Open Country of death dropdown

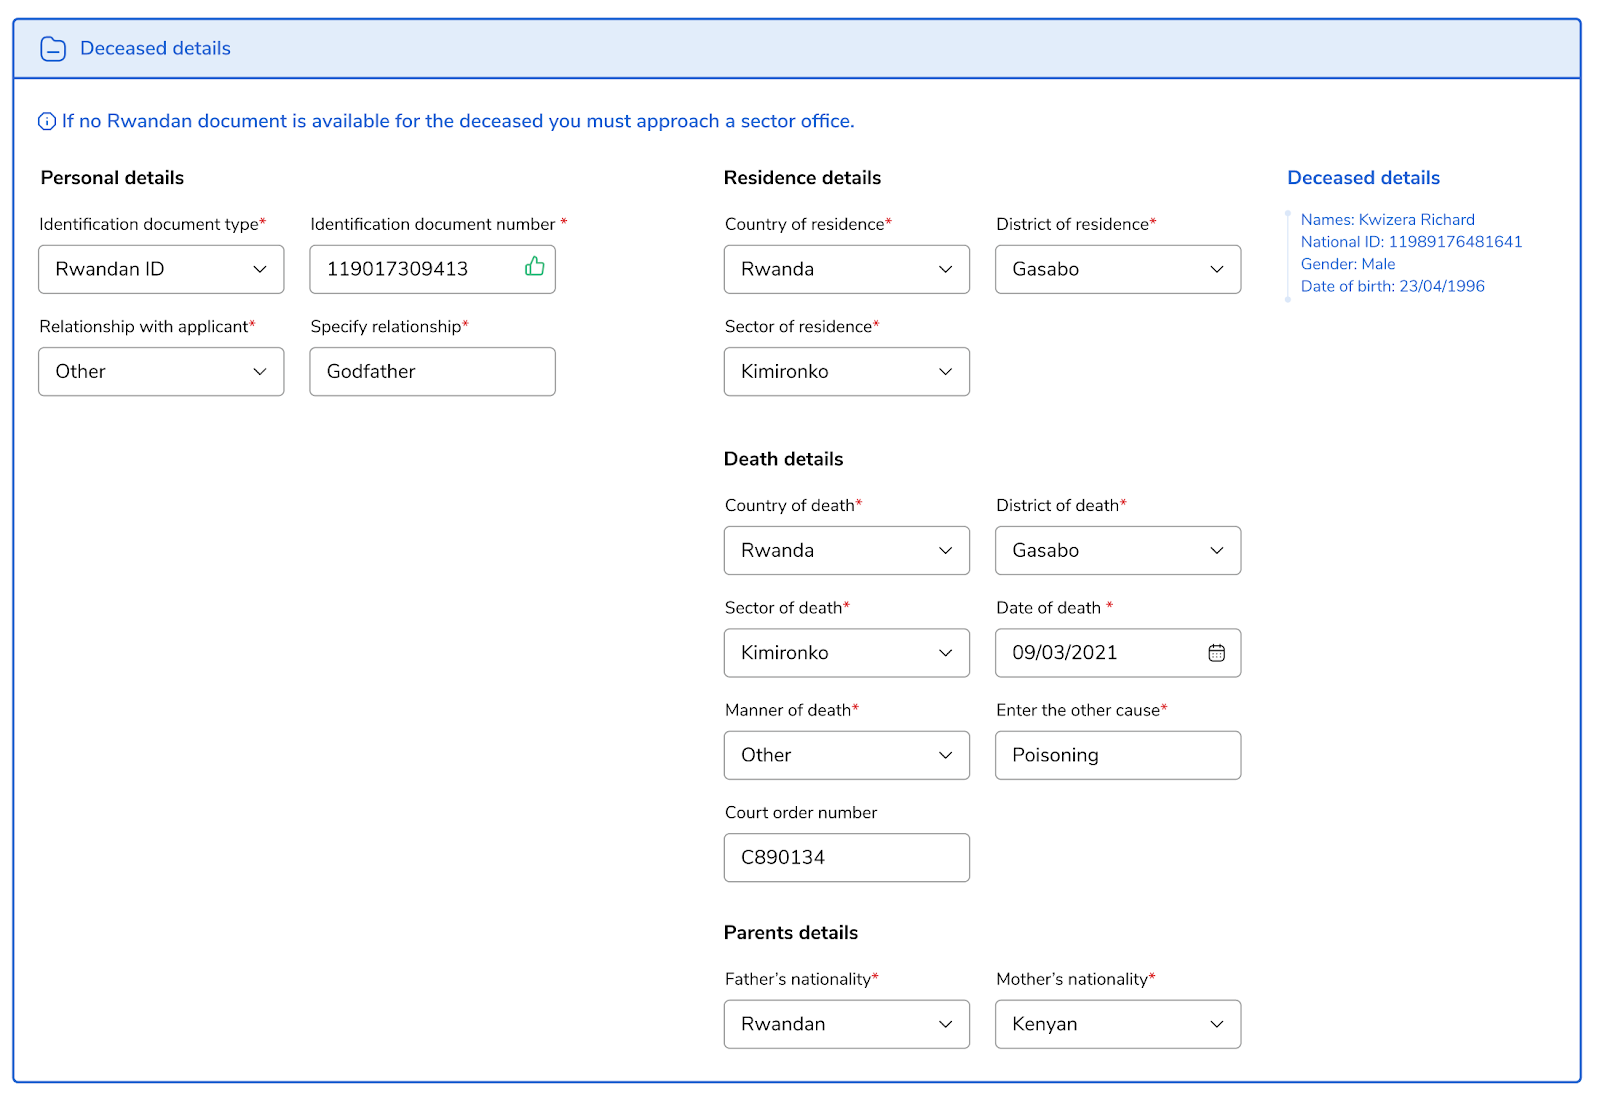[847, 550]
